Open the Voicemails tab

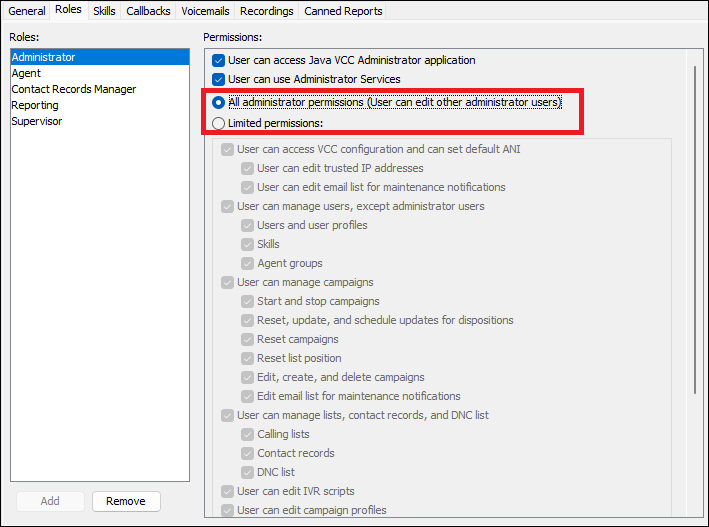[x=205, y=11]
